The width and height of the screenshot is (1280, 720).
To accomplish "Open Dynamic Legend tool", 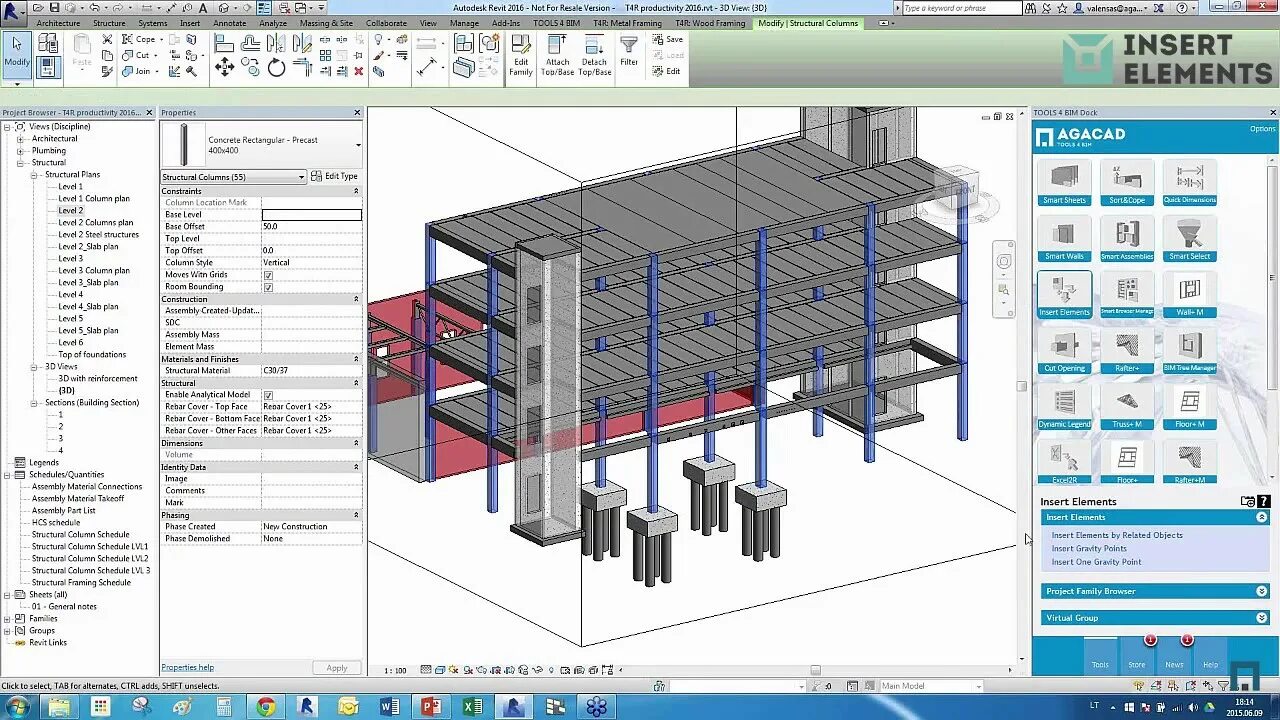I will coord(1064,407).
